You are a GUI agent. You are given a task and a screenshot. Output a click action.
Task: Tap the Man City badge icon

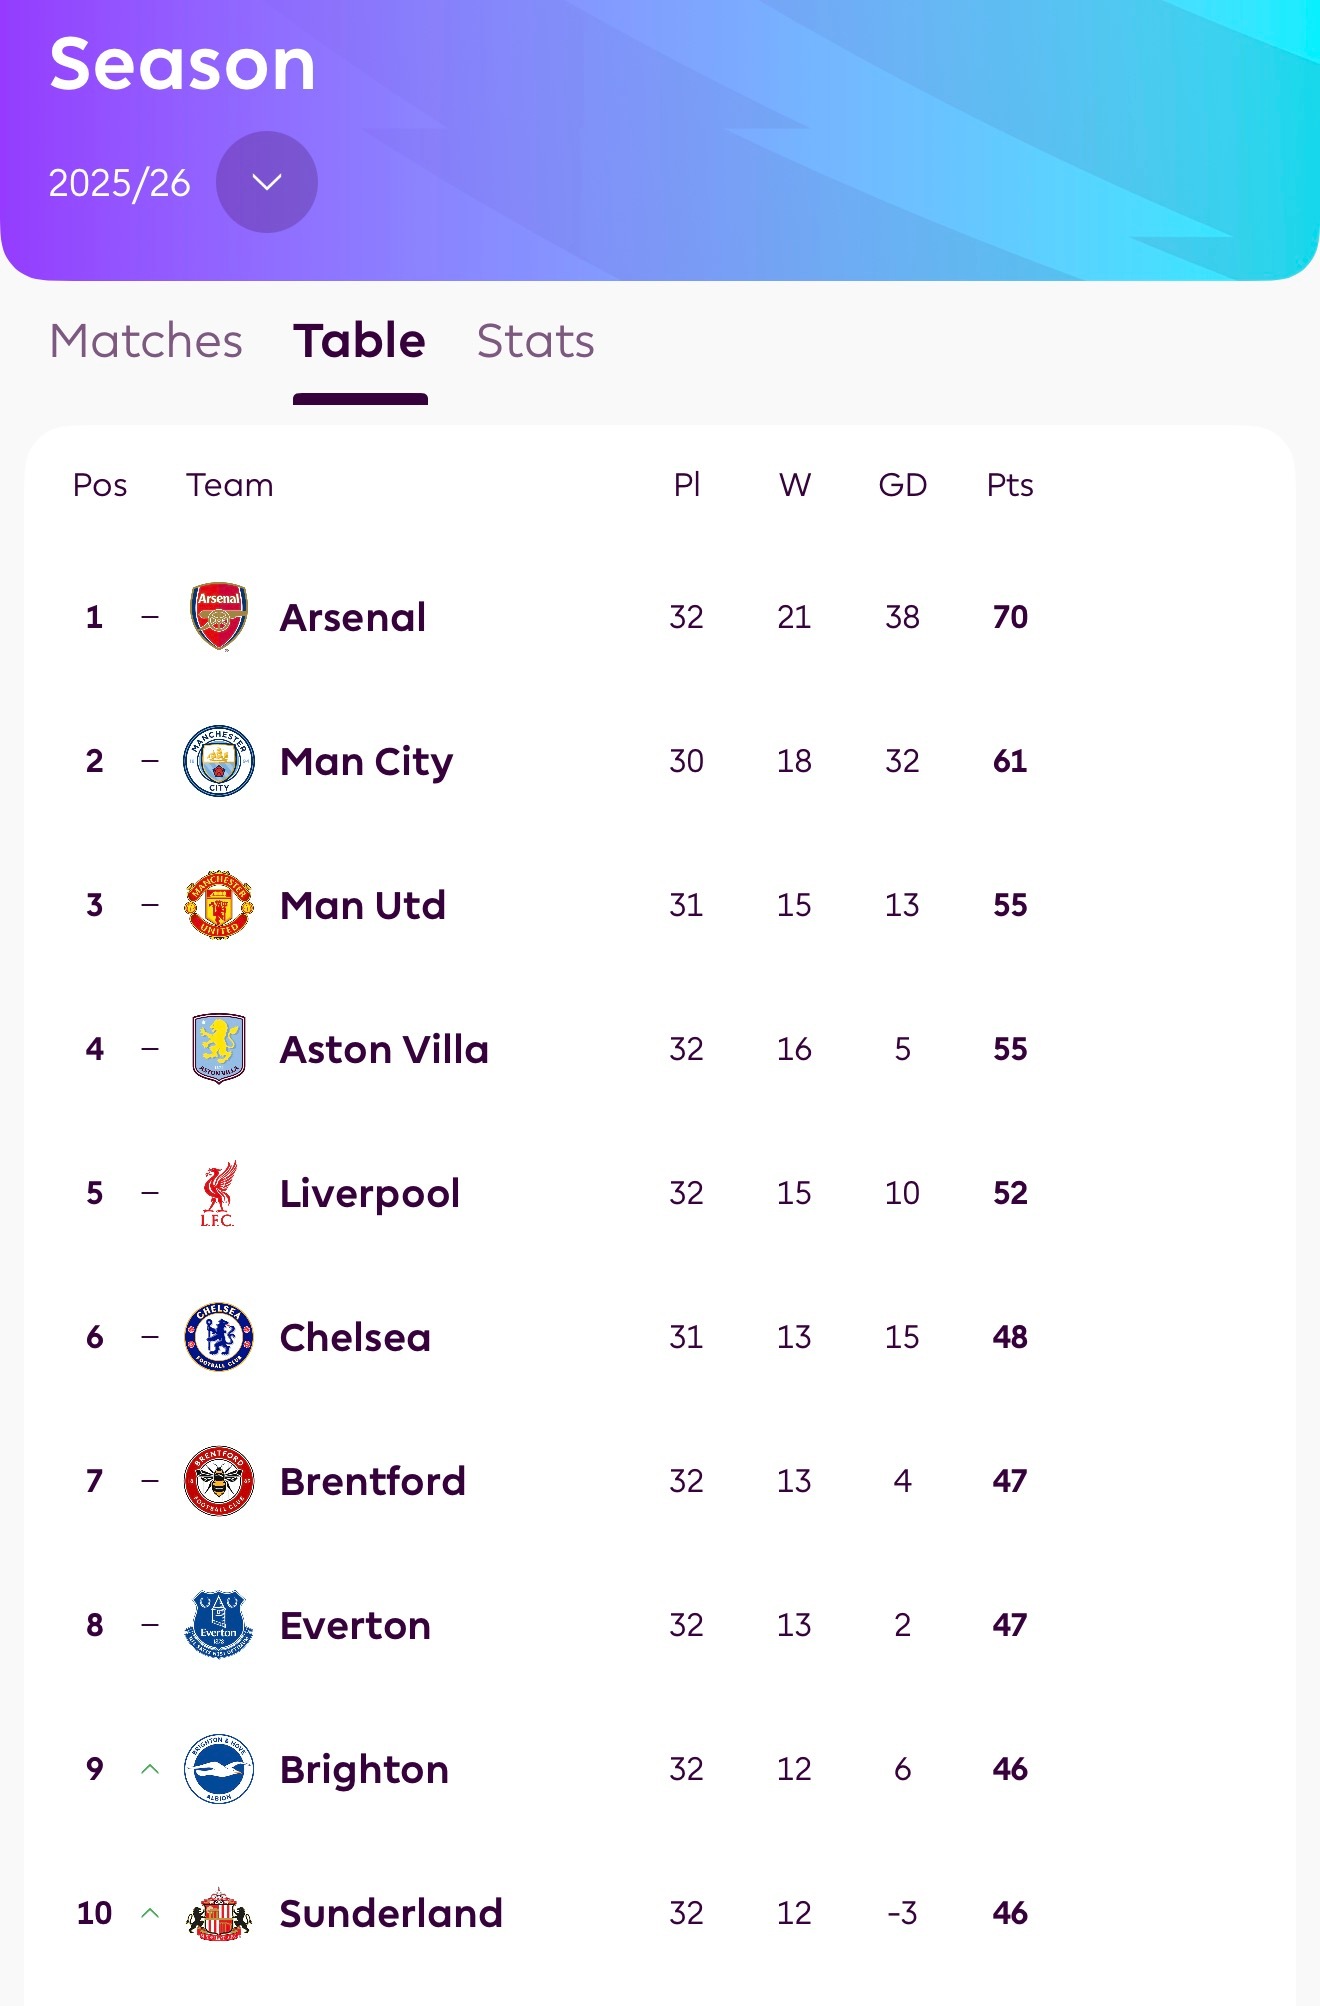coord(219,761)
